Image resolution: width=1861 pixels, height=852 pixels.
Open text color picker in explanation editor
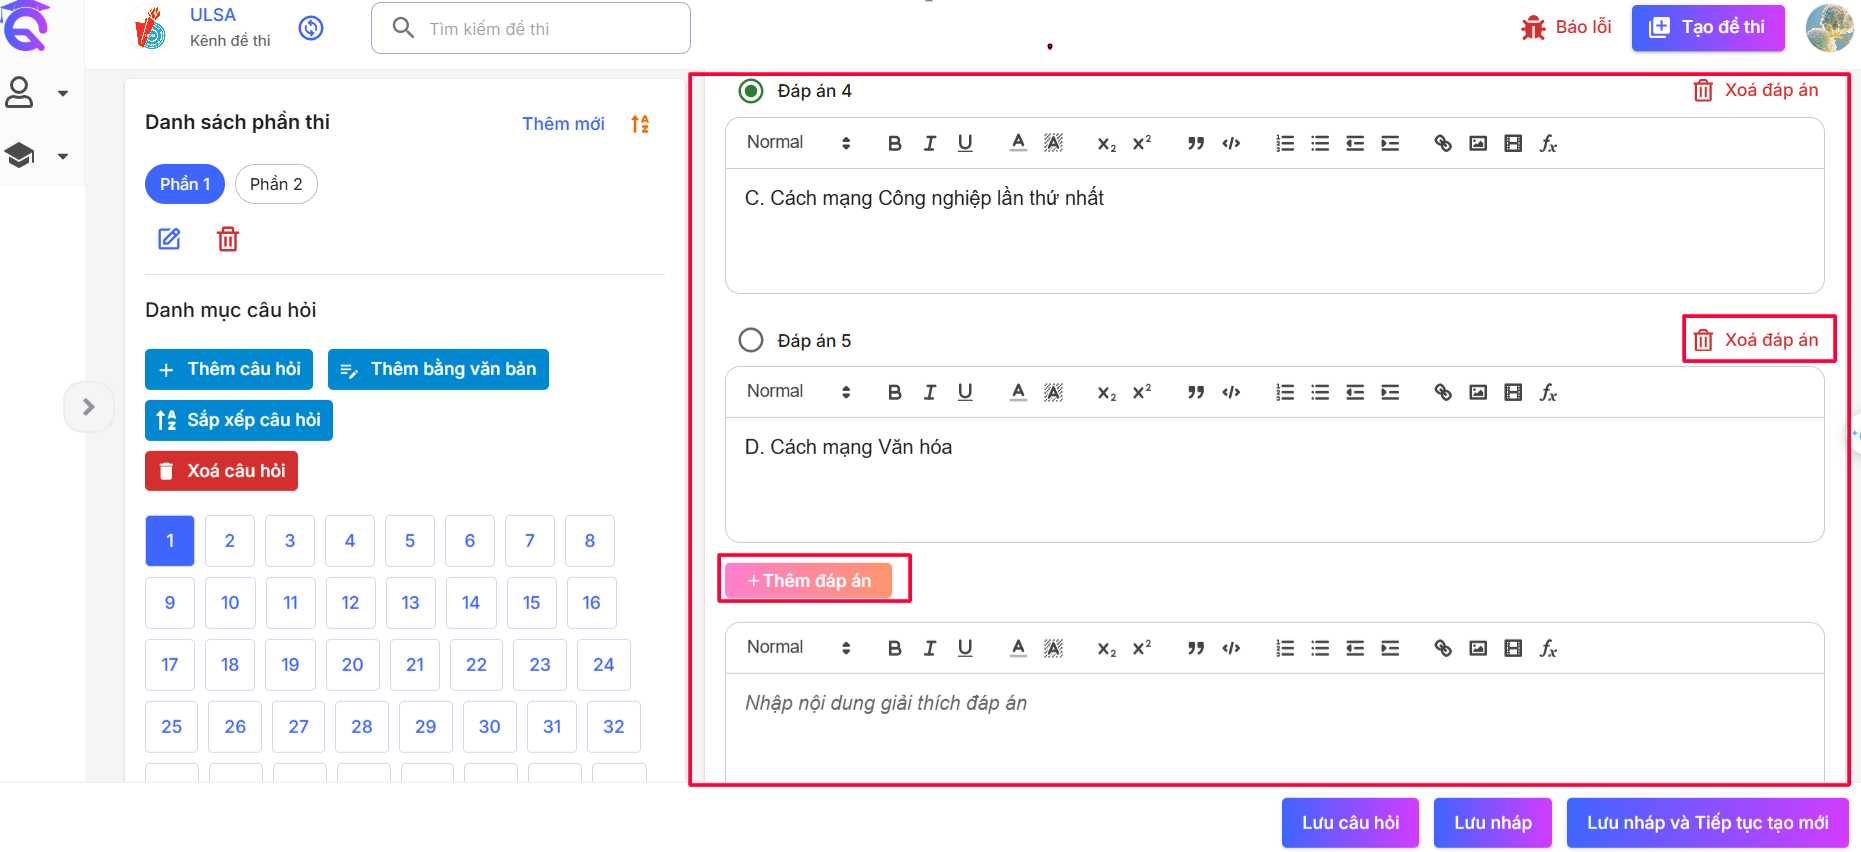coord(1018,648)
